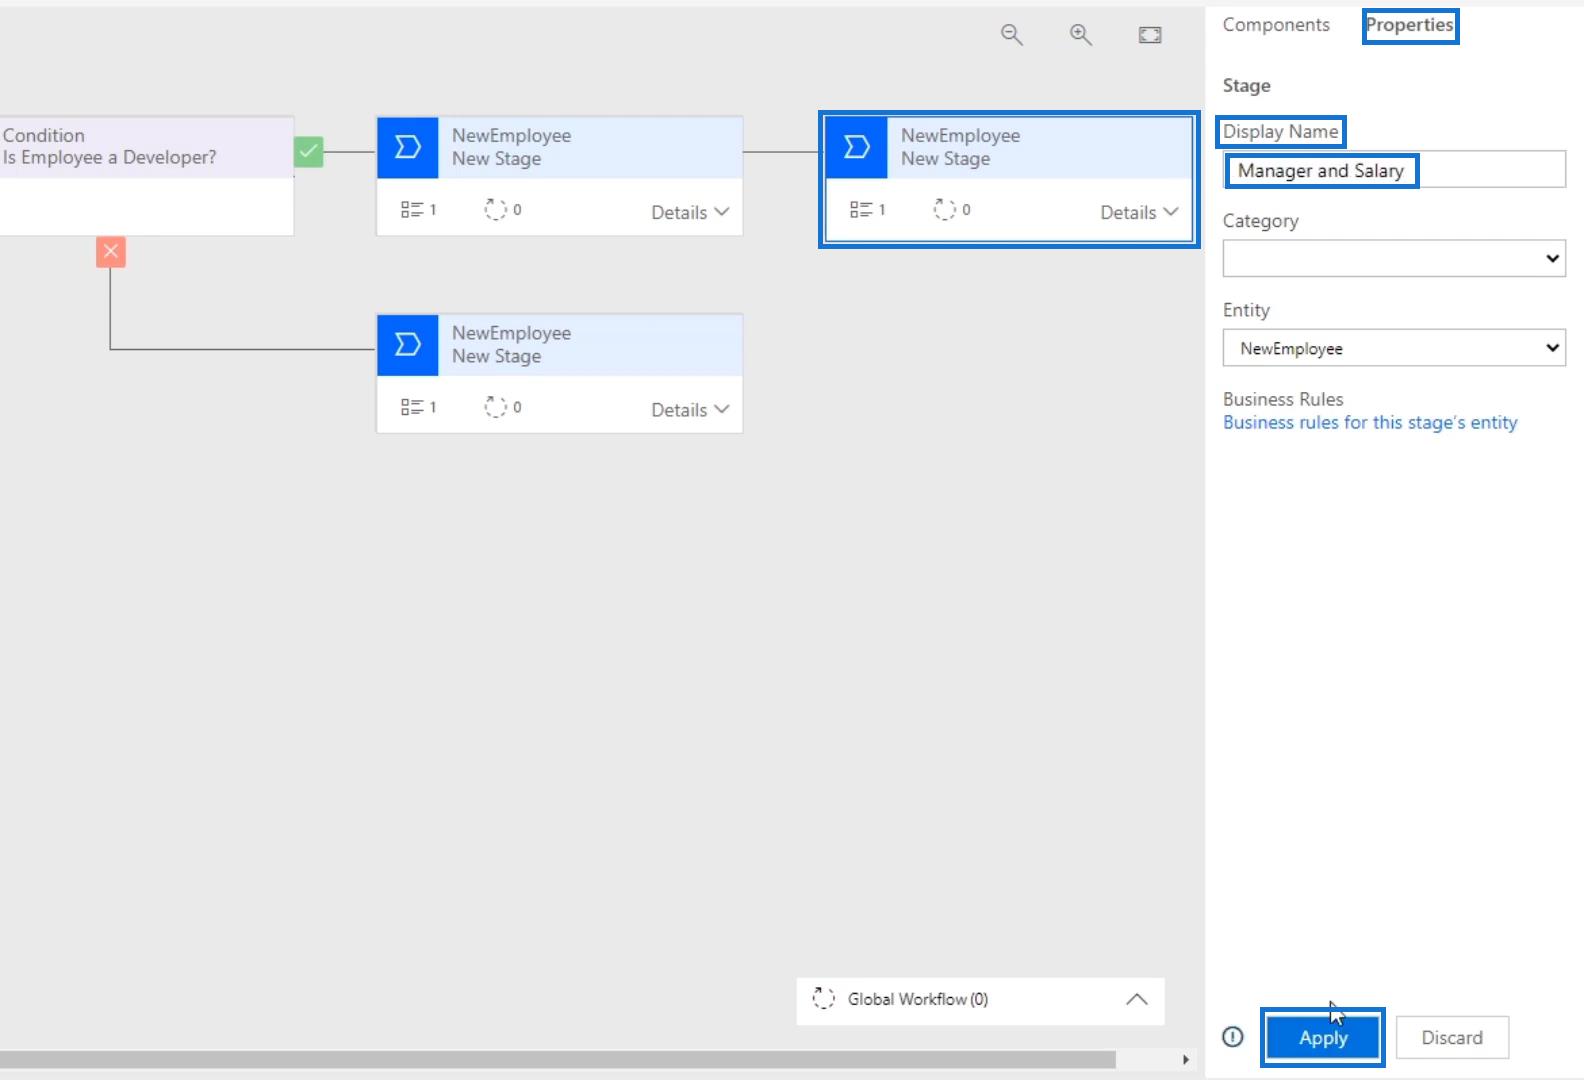This screenshot has height=1080, width=1584.
Task: Click the zoom in magnifier icon
Action: tap(1081, 35)
